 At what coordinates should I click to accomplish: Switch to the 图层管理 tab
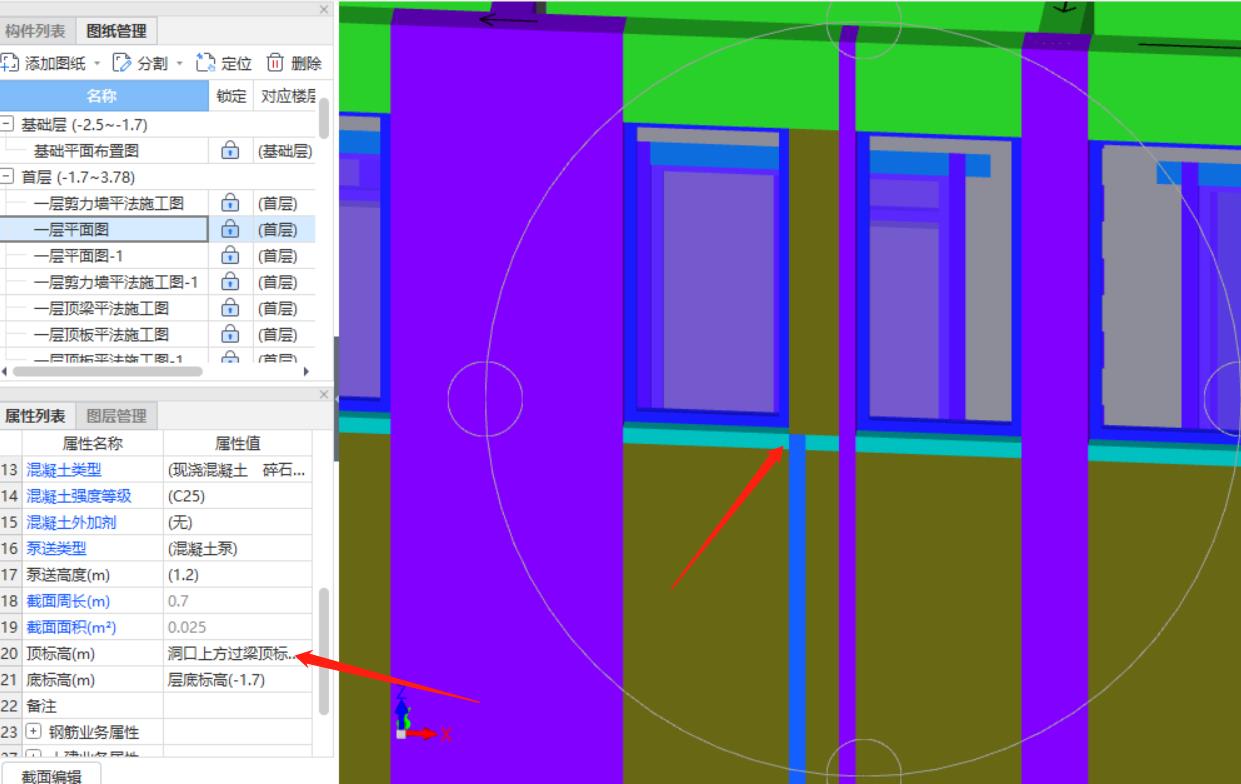tap(116, 416)
